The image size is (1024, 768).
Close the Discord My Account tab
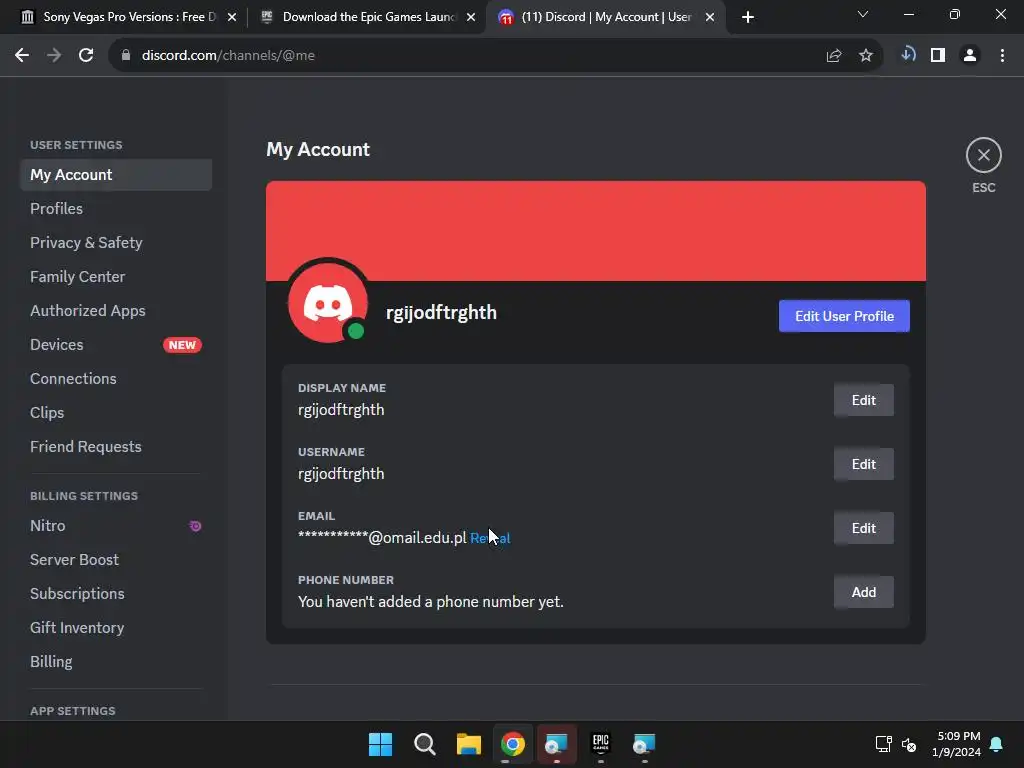pos(710,17)
